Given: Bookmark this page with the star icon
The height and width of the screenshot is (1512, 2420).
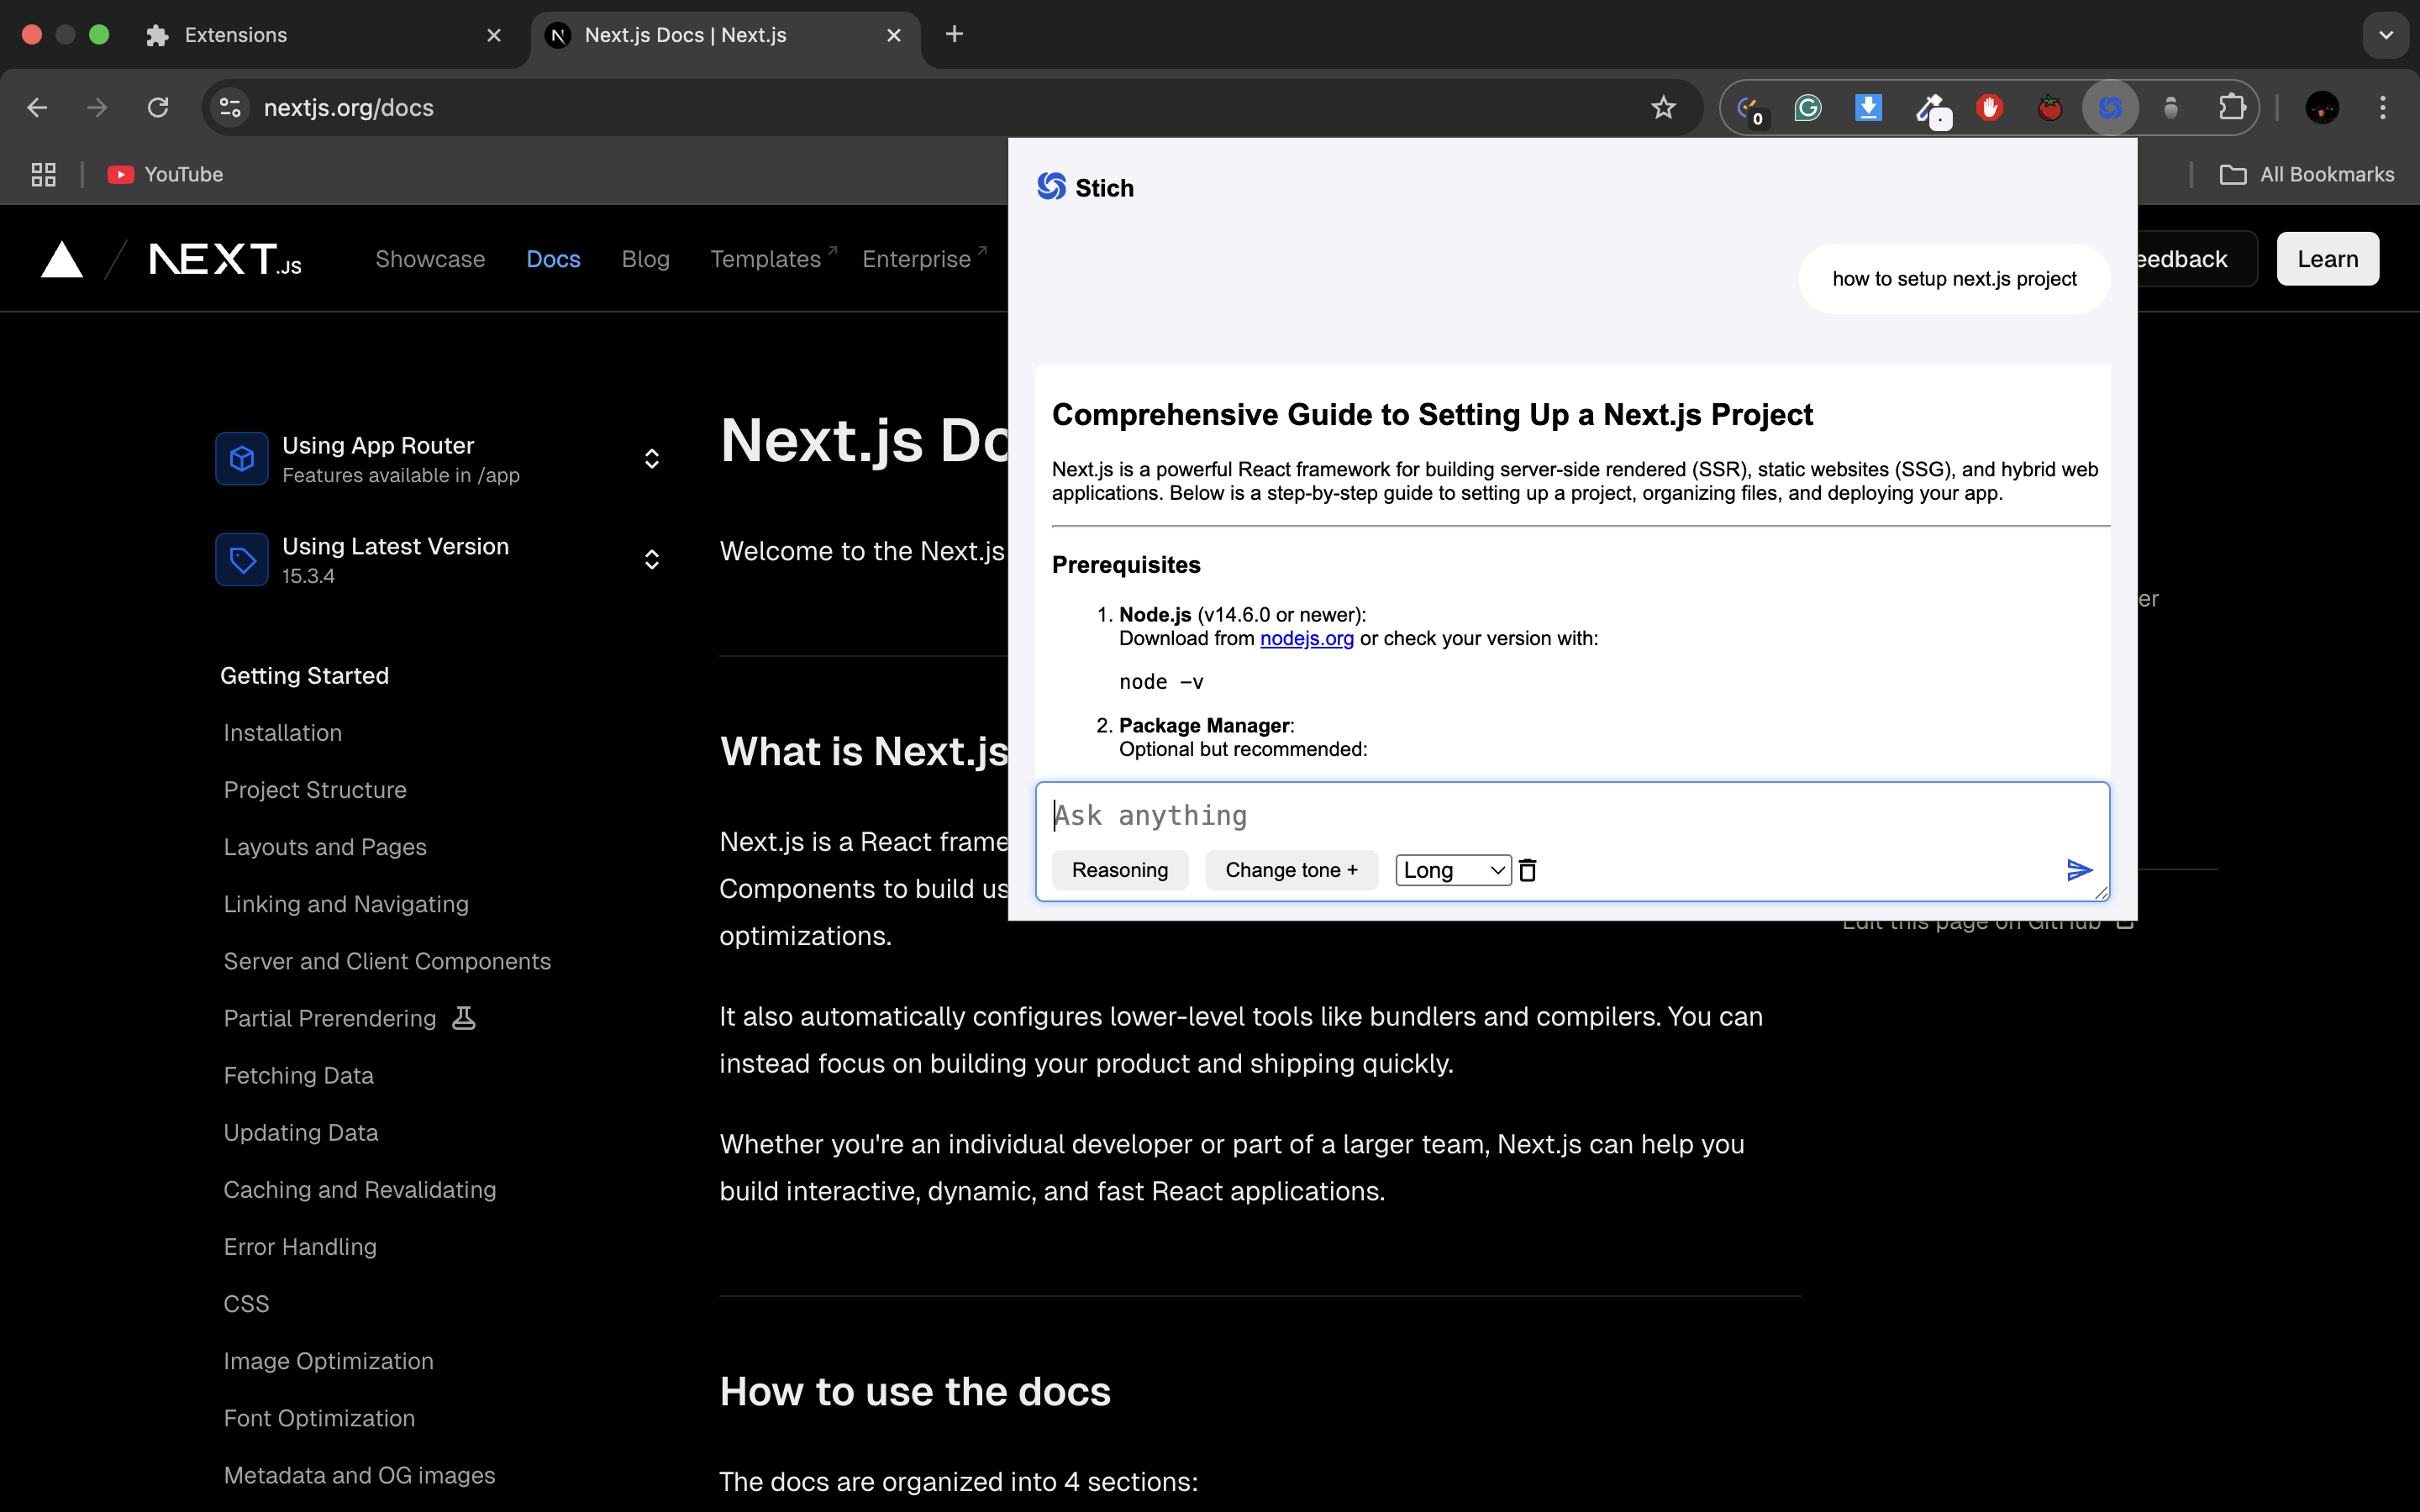Looking at the screenshot, I should point(1663,107).
